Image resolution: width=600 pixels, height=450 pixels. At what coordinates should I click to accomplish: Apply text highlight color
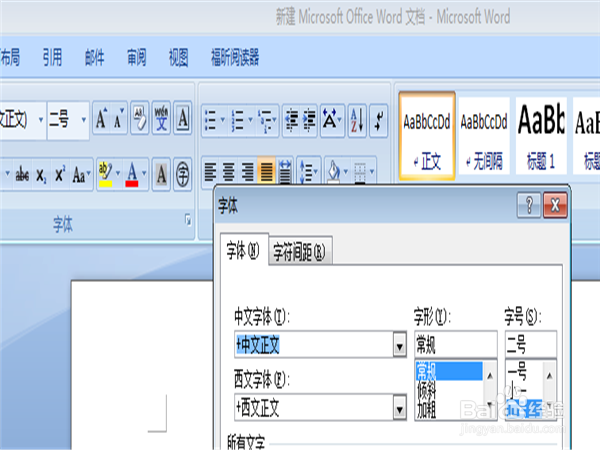coord(105,174)
